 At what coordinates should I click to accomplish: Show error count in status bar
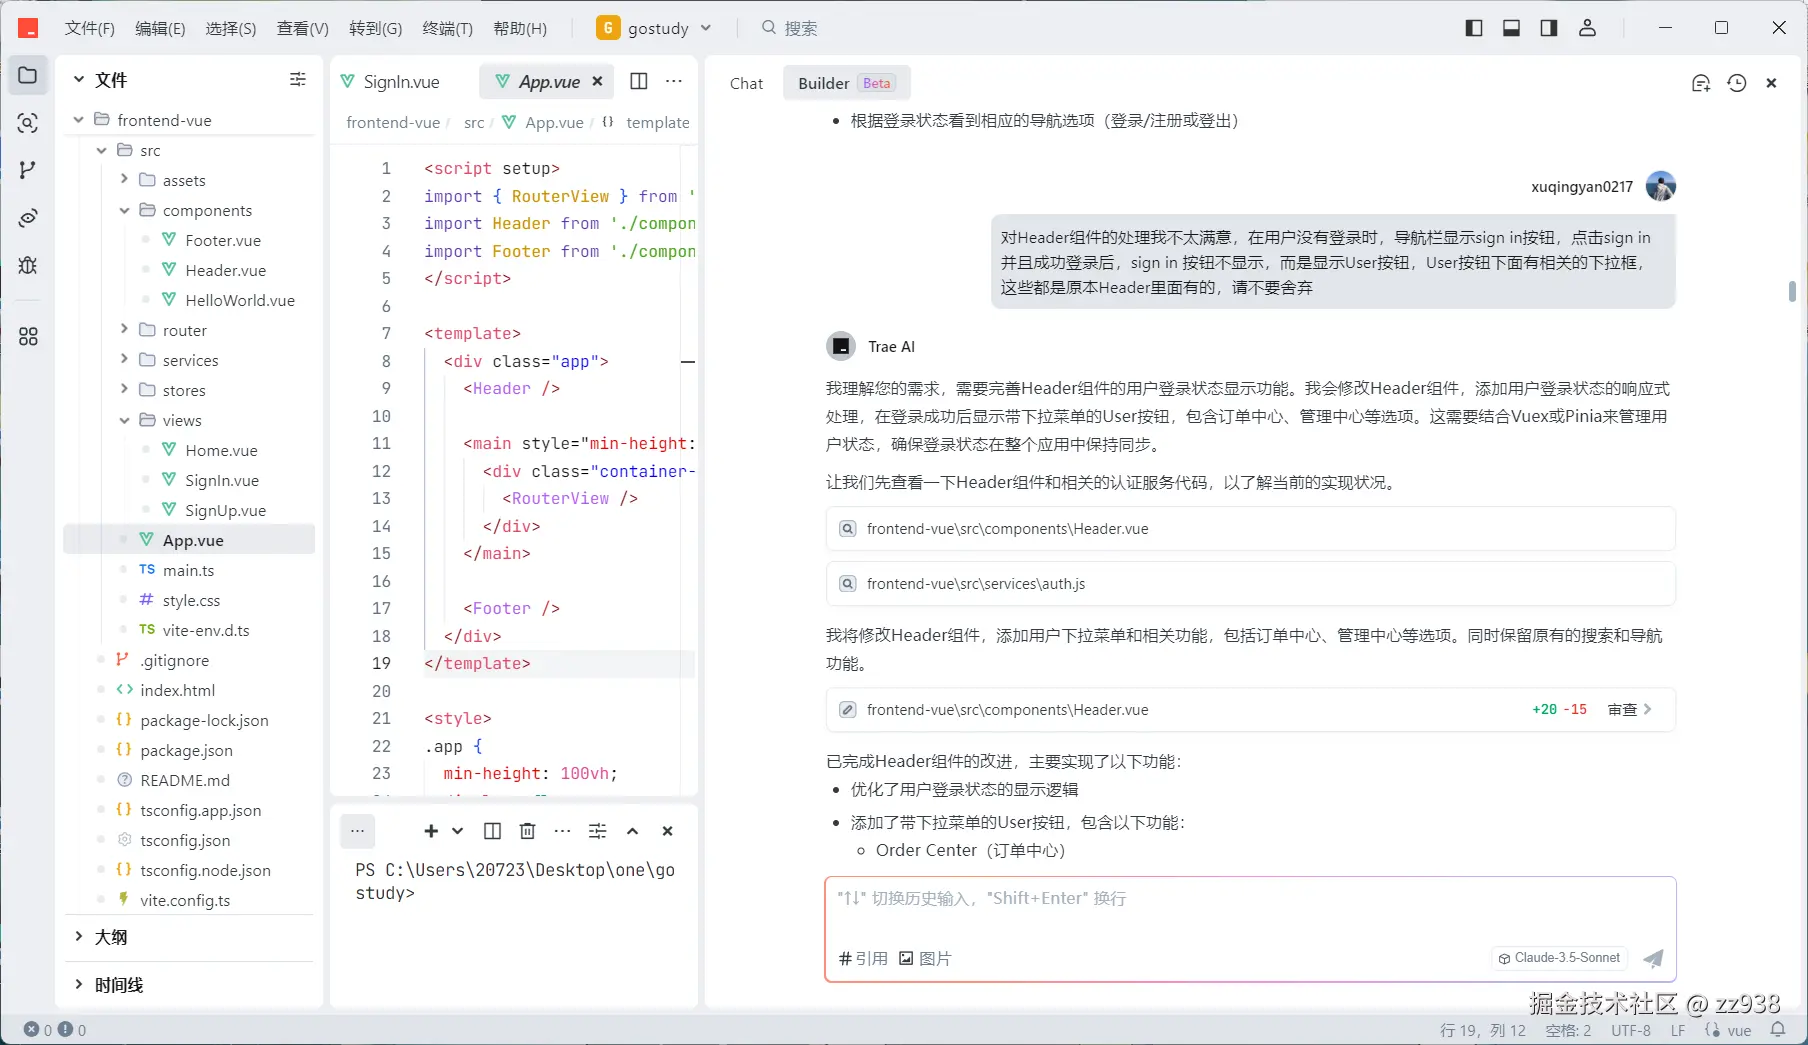[39, 1029]
